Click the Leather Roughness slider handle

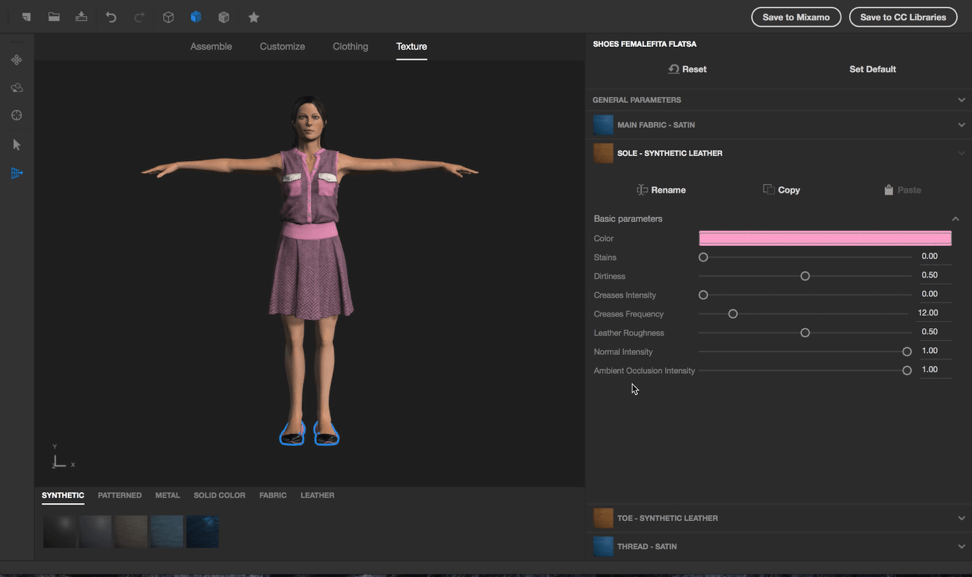click(x=805, y=333)
